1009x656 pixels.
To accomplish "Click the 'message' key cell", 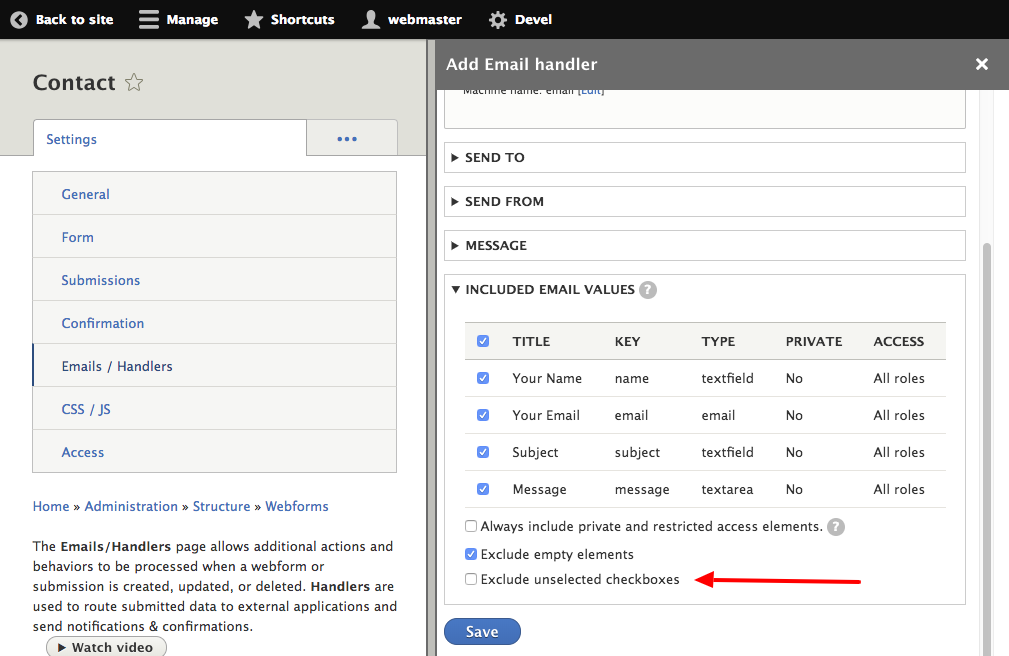I will 642,490.
